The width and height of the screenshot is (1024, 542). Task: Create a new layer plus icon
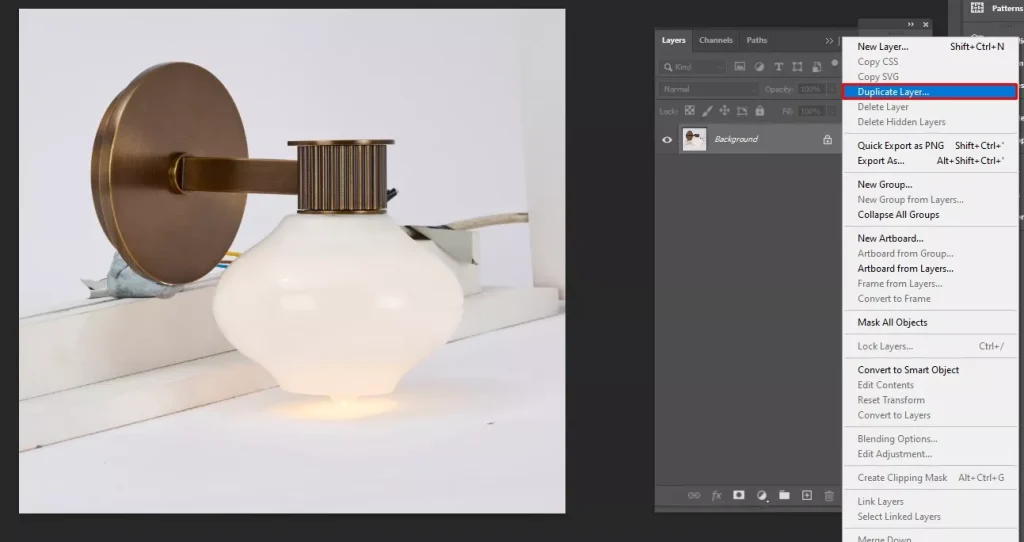(807, 496)
